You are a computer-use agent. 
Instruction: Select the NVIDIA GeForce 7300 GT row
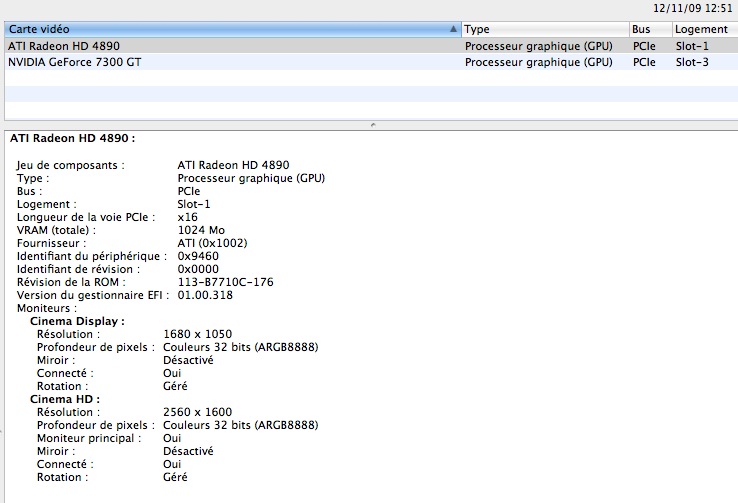pos(371,62)
